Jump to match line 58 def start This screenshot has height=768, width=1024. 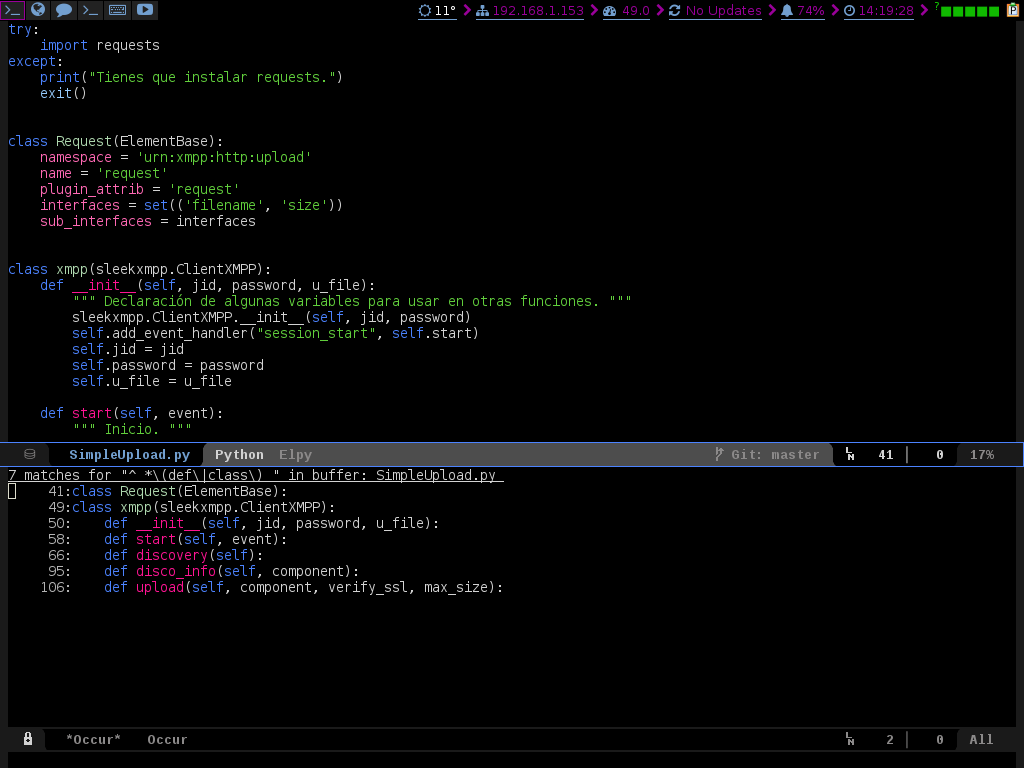pyautogui.click(x=167, y=539)
